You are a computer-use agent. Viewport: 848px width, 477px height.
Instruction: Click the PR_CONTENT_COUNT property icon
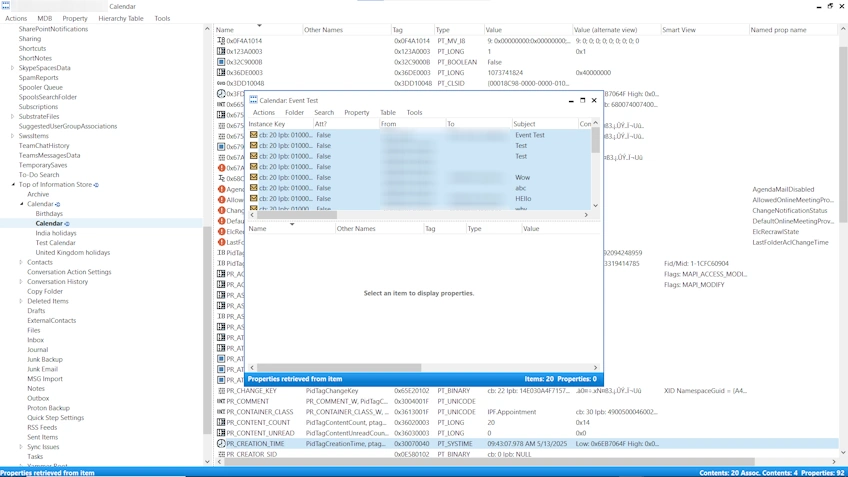[221, 422]
